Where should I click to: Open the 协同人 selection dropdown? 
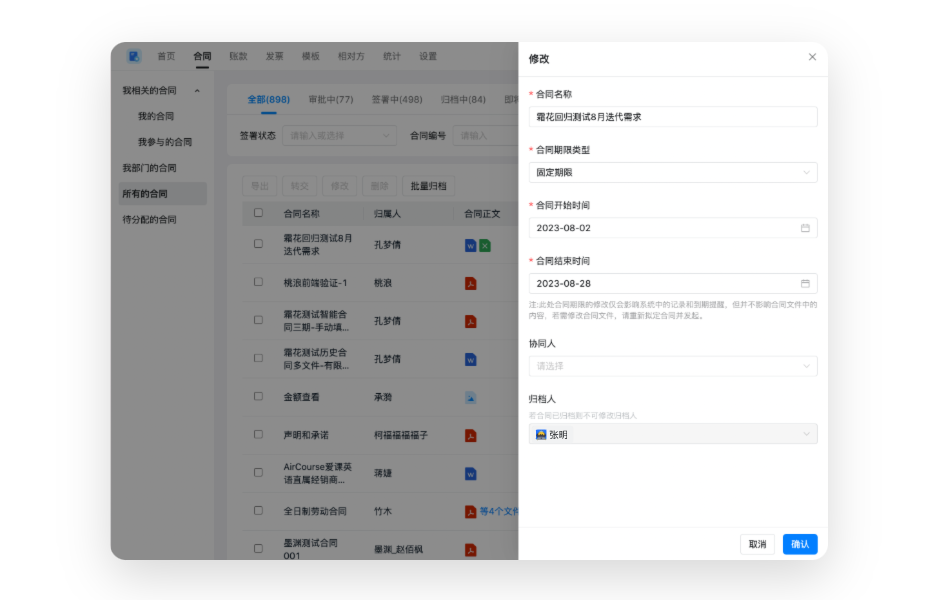tap(673, 366)
